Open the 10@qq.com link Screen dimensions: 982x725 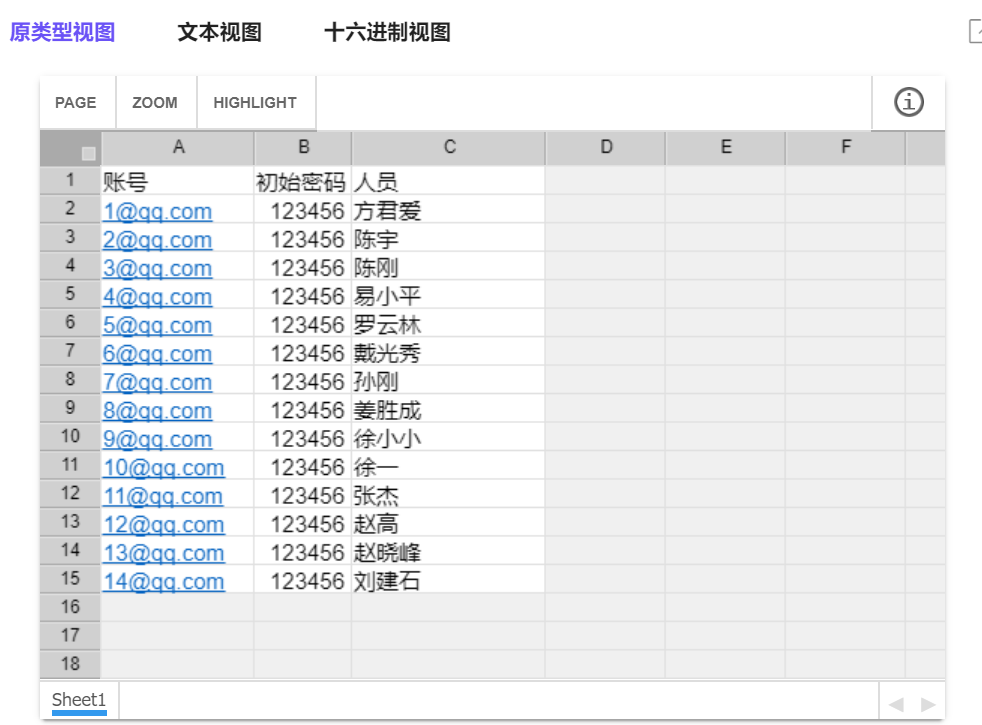(x=163, y=468)
